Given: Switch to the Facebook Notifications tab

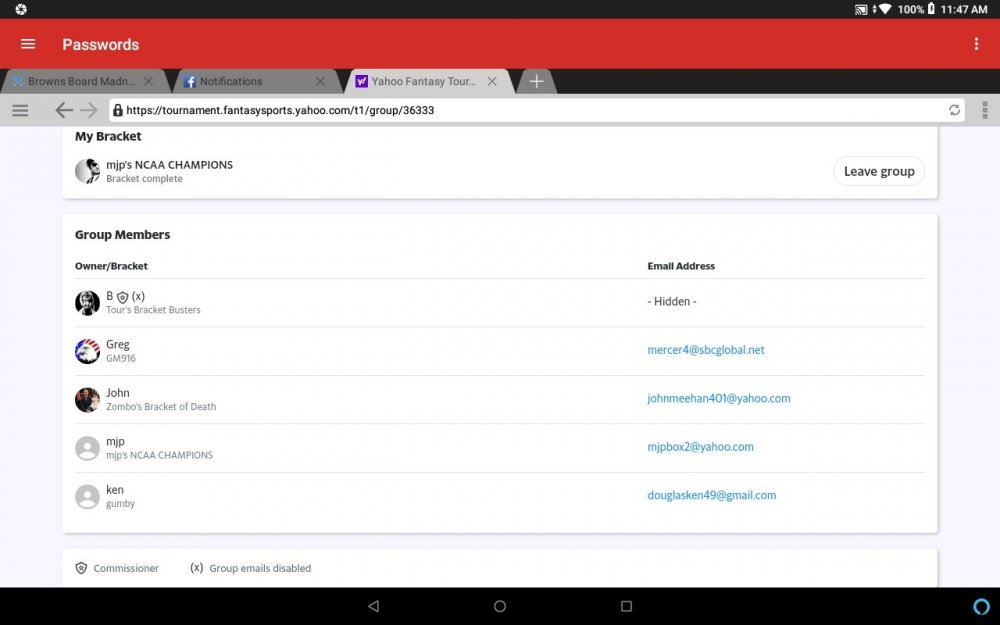Looking at the screenshot, I should 230,82.
